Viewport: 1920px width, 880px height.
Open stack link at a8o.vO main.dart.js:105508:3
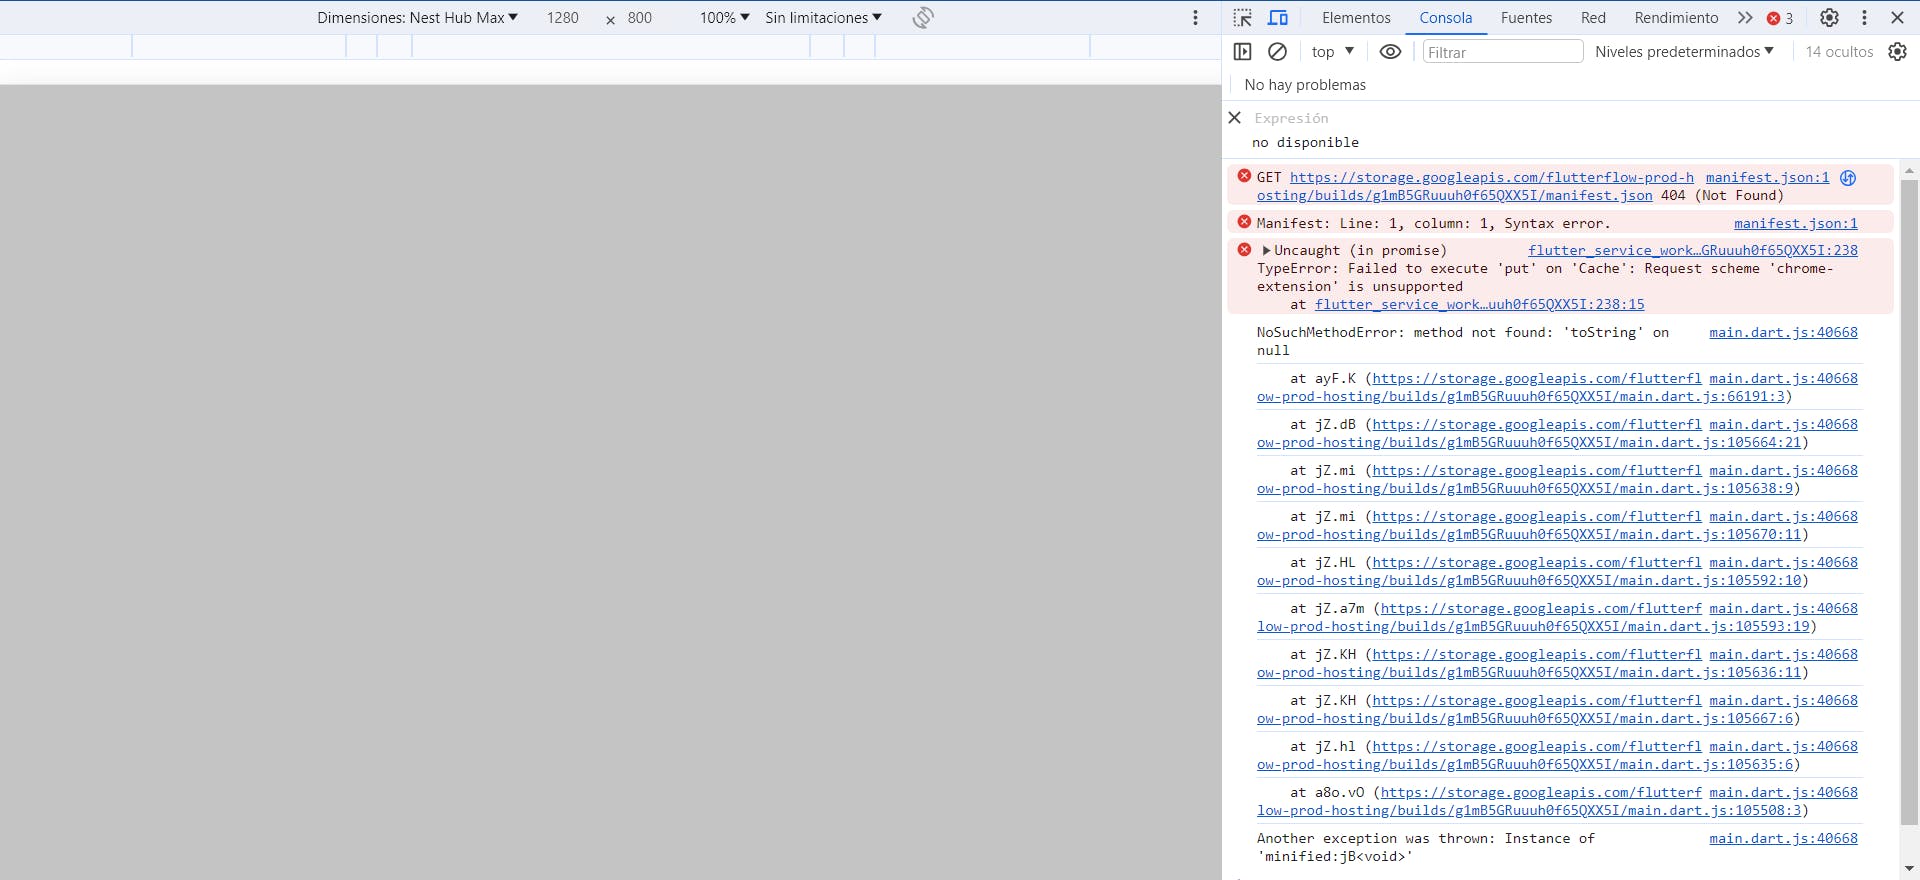pos(1528,802)
